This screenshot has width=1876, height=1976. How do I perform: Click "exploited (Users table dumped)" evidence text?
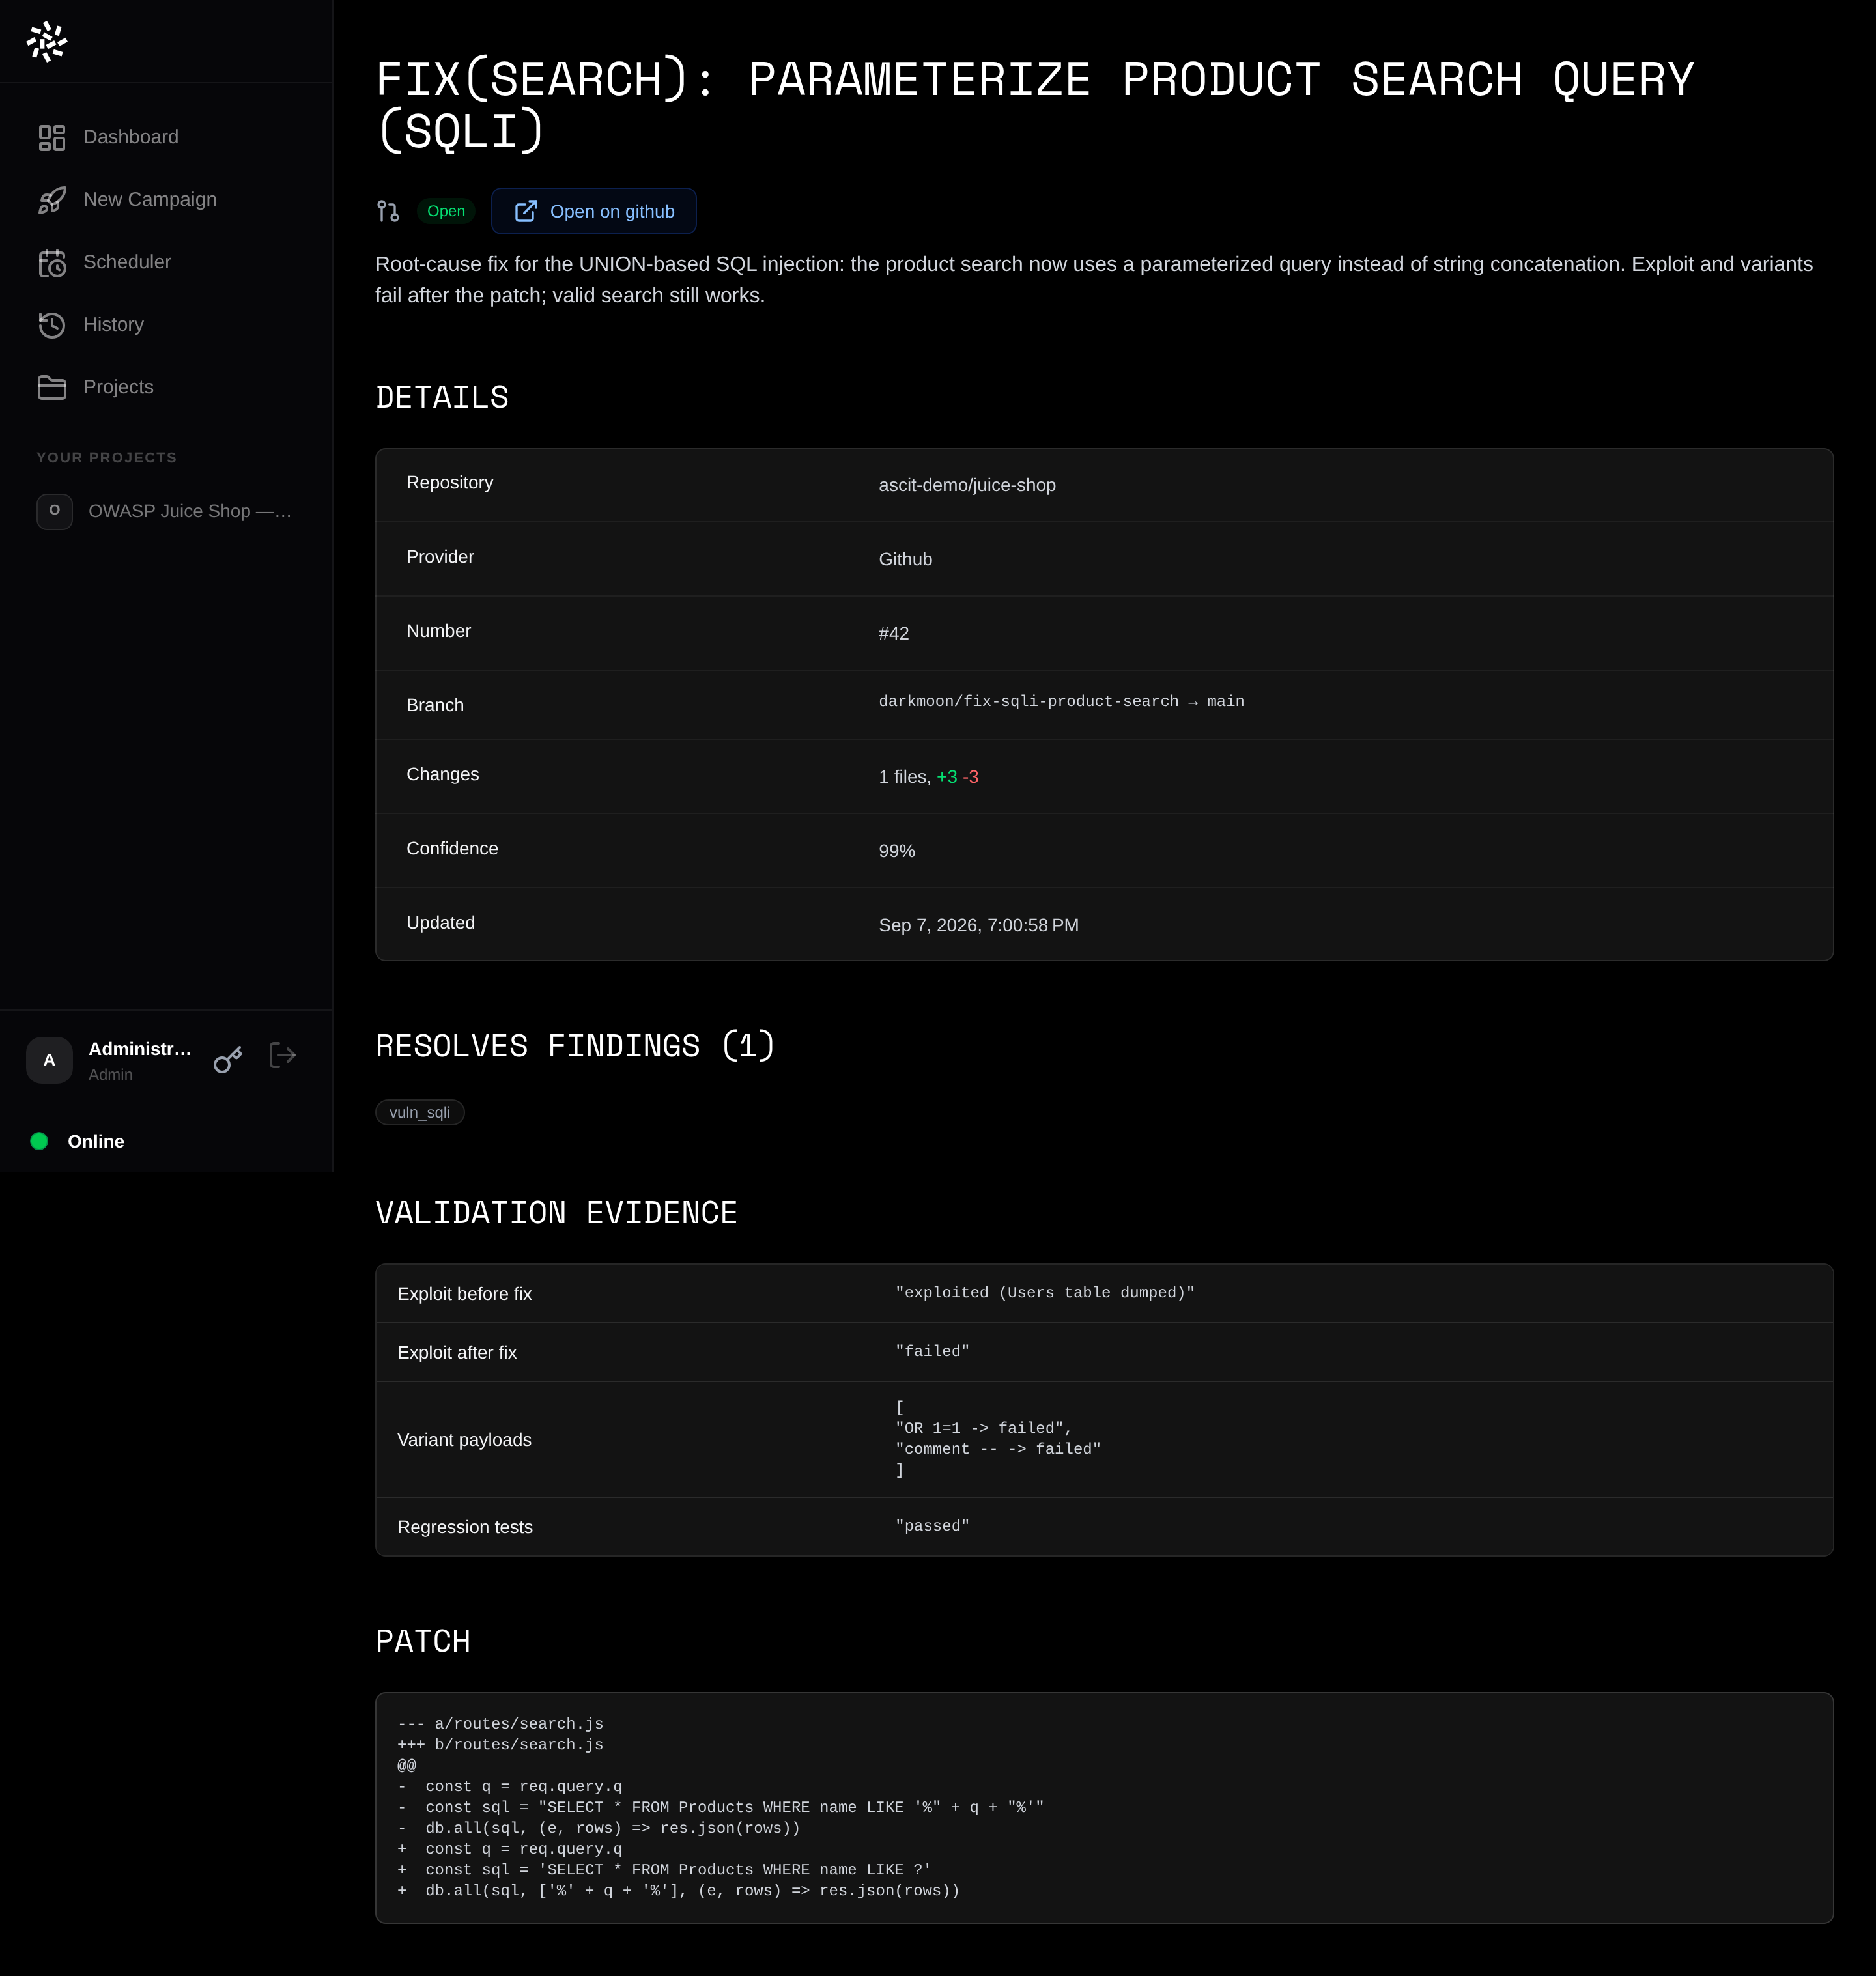pos(1045,1293)
